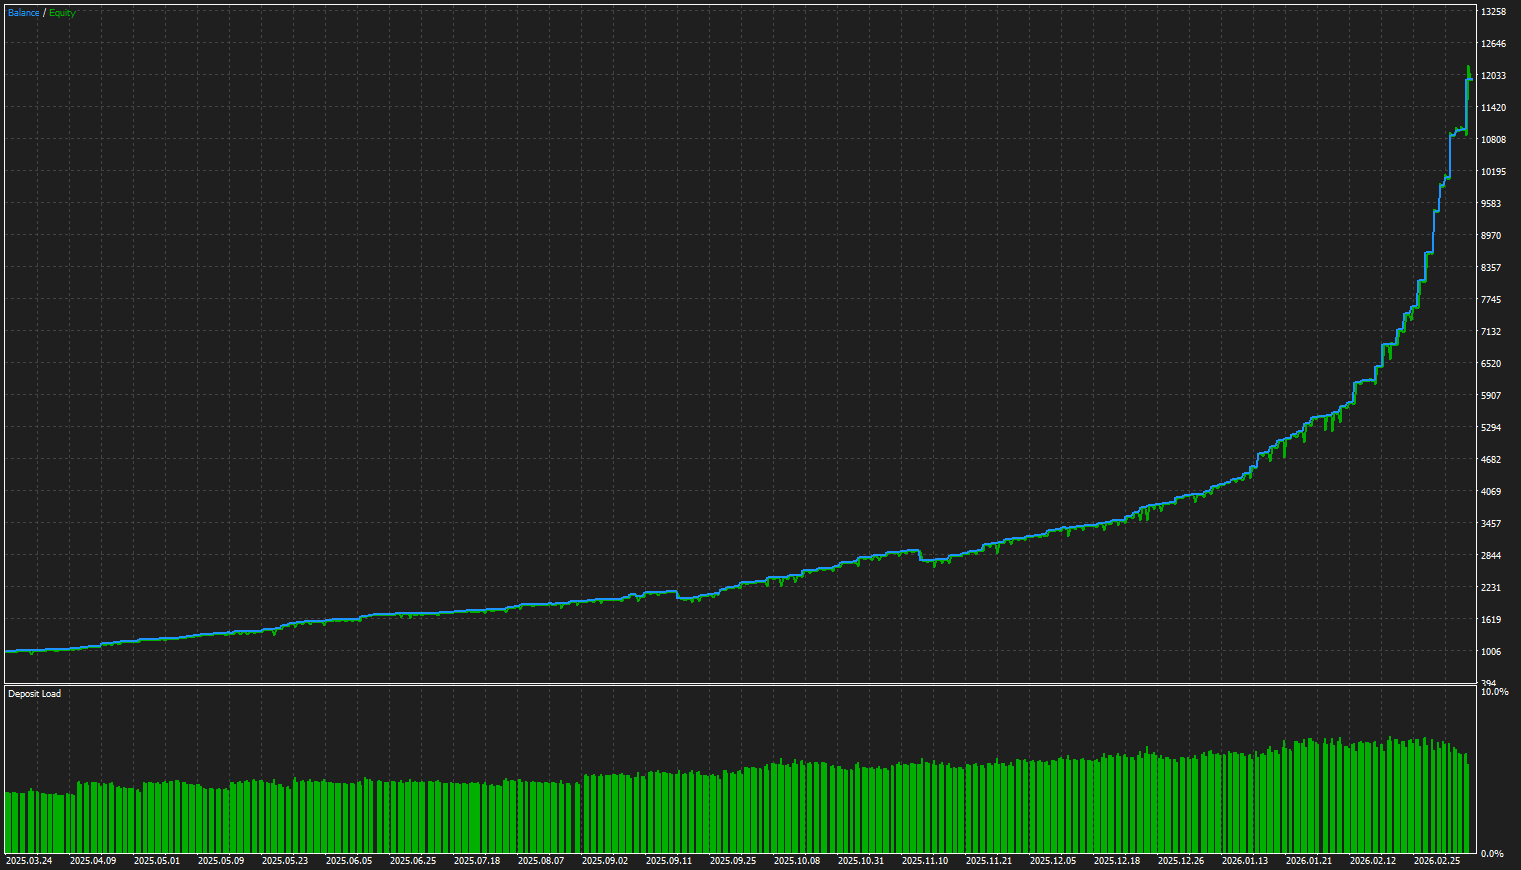Select the 2025.11.10 date label
The height and width of the screenshot is (870, 1521).
pos(925,860)
